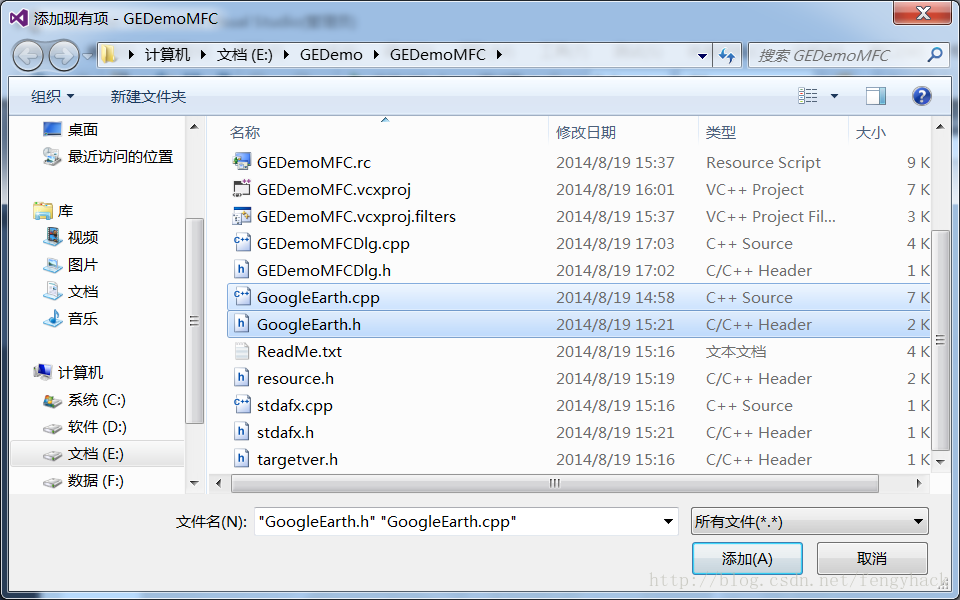Sort by the 名称 column header

245,132
